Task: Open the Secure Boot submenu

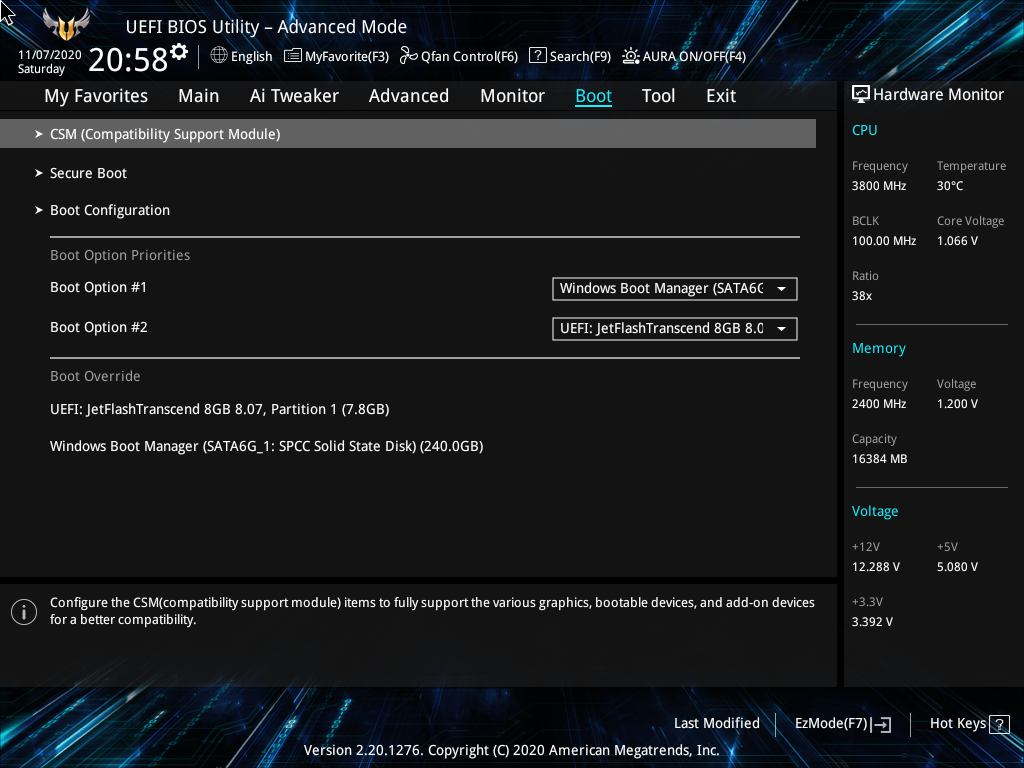Action: (88, 173)
